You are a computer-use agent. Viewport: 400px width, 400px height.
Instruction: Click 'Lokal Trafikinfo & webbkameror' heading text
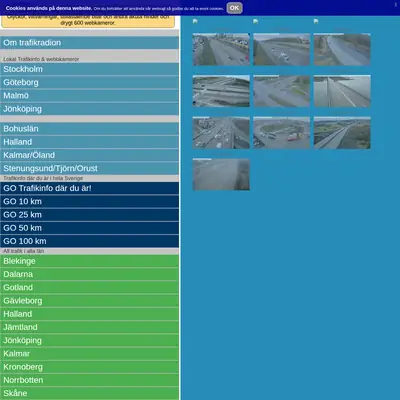(41, 59)
